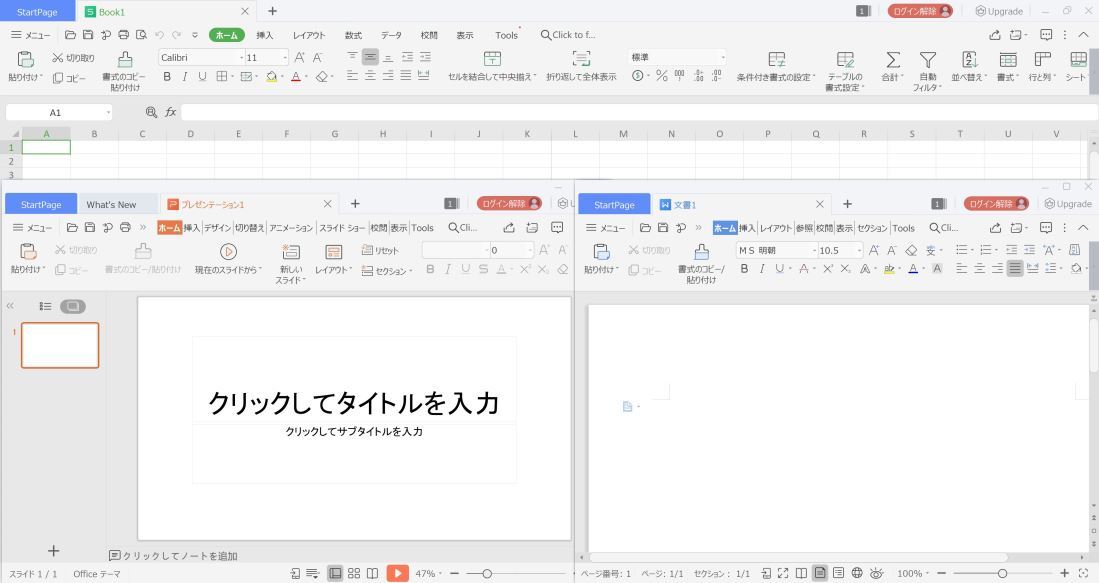Click the Upgrade button in spreadsheet window
The width and height of the screenshot is (1099, 583).
999,11
